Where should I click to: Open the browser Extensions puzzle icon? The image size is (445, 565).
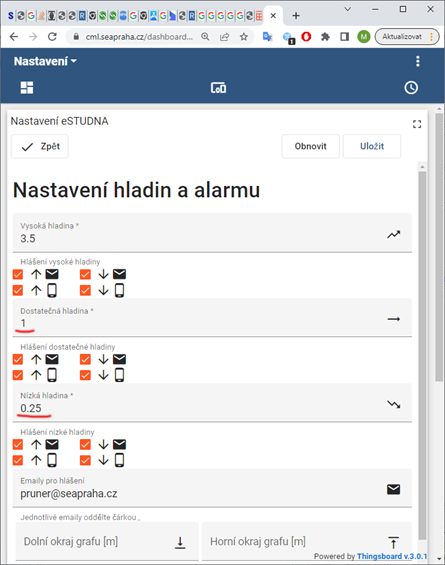325,37
